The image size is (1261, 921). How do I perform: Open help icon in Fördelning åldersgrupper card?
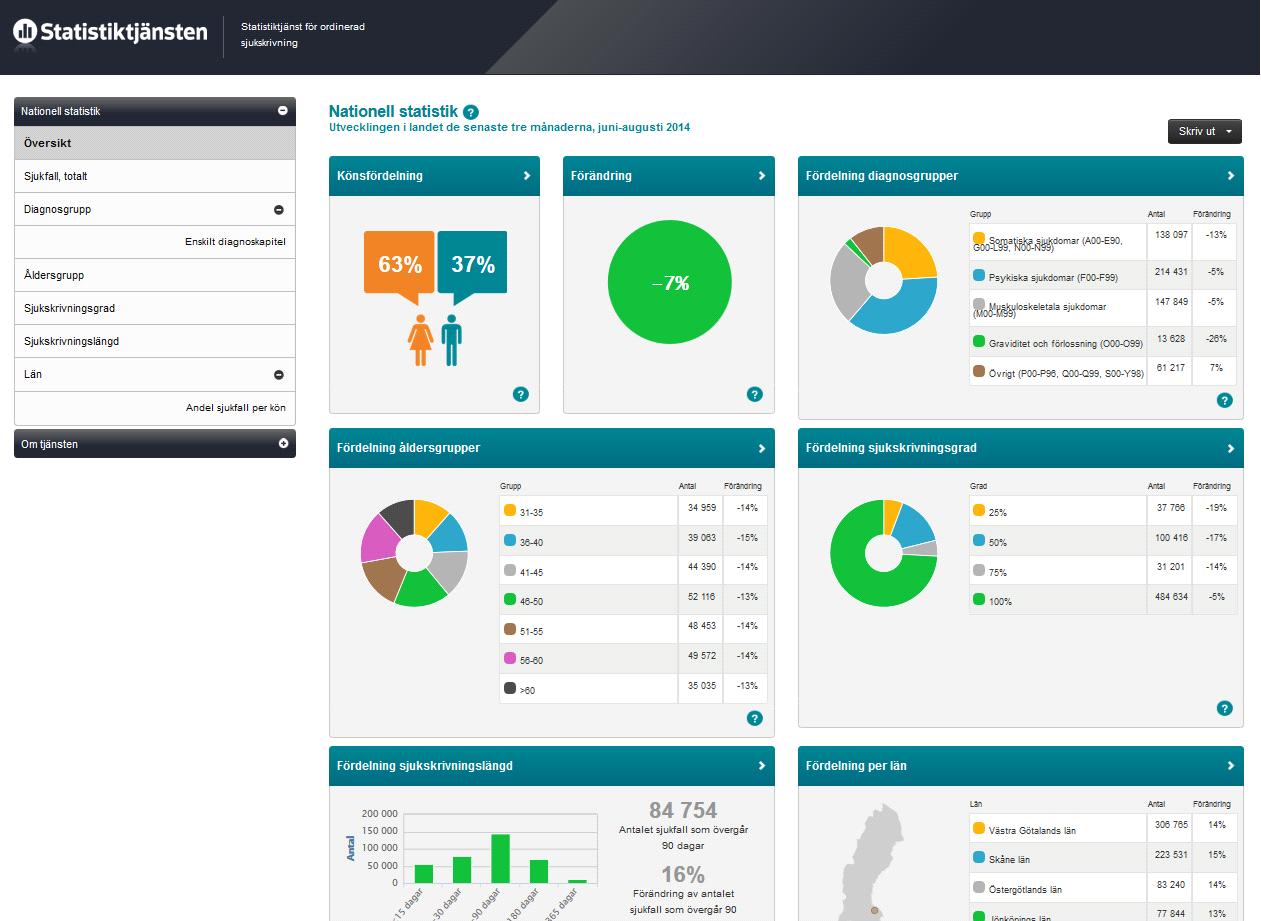pyautogui.click(x=755, y=718)
